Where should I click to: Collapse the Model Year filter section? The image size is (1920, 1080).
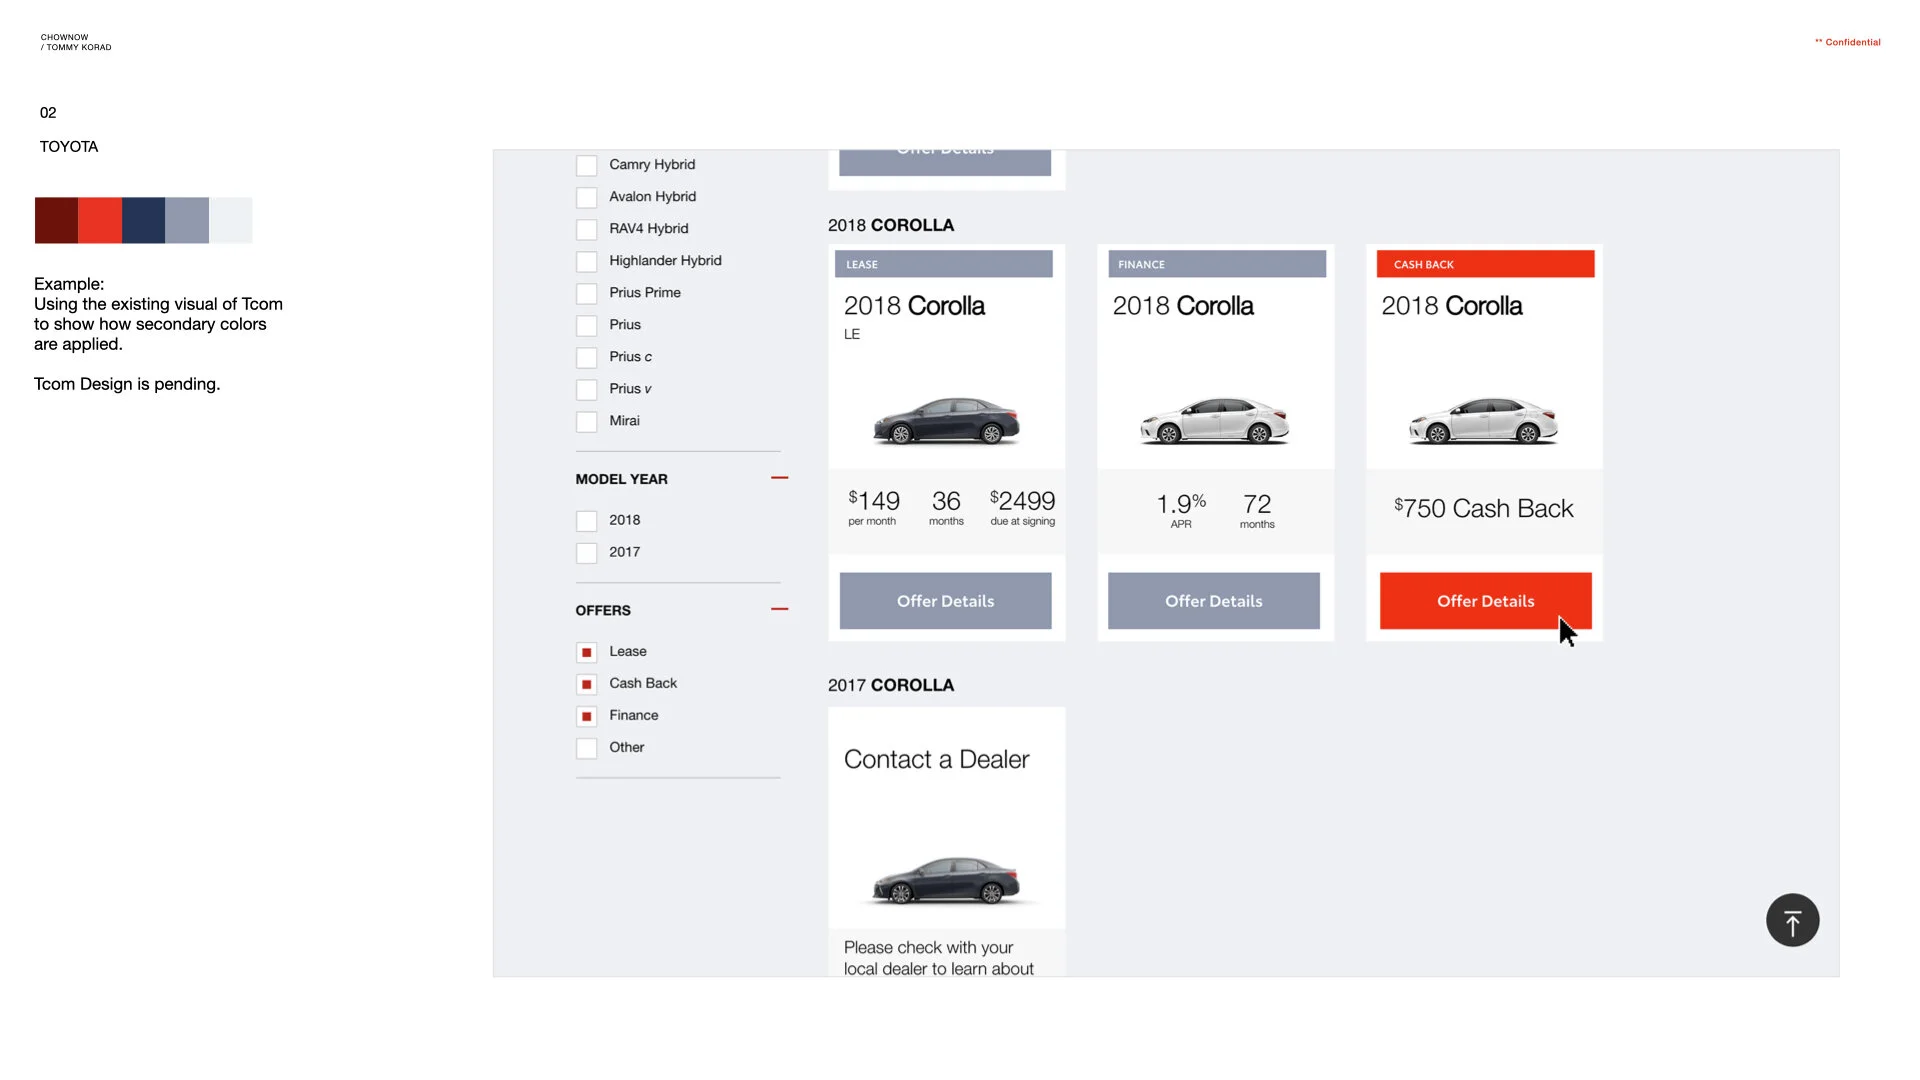point(779,478)
